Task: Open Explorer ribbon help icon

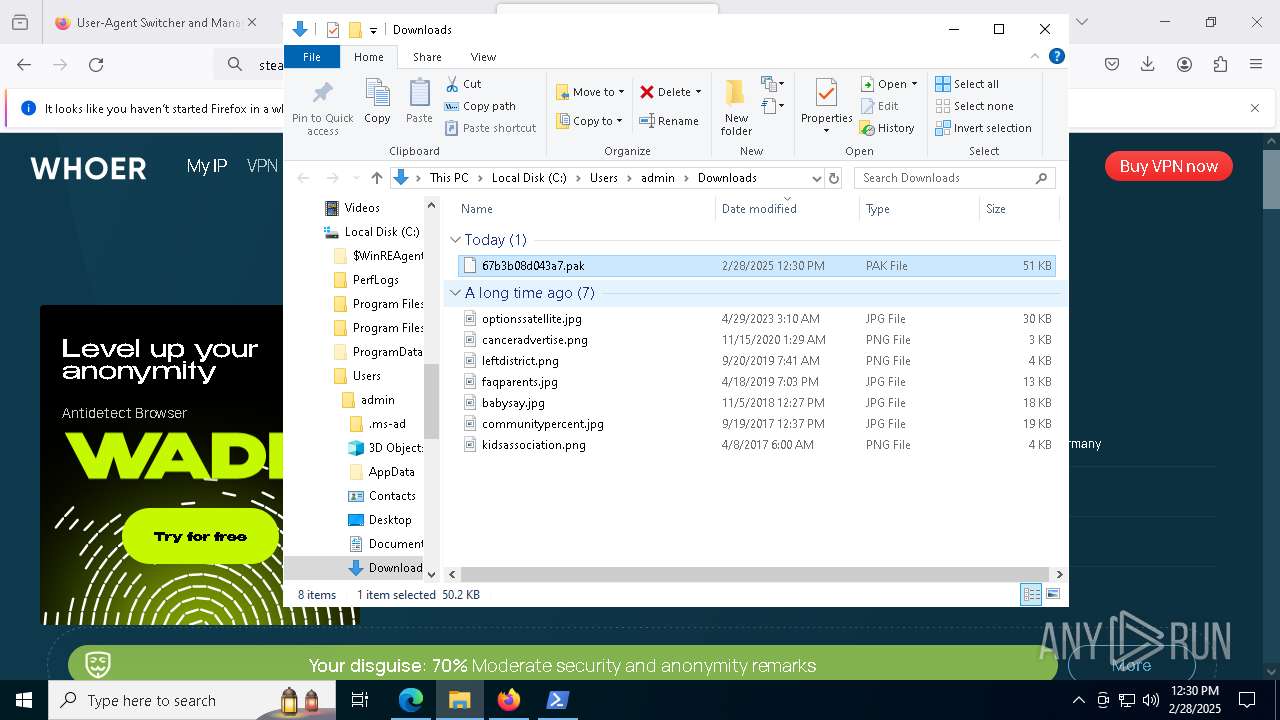Action: [x=1056, y=57]
